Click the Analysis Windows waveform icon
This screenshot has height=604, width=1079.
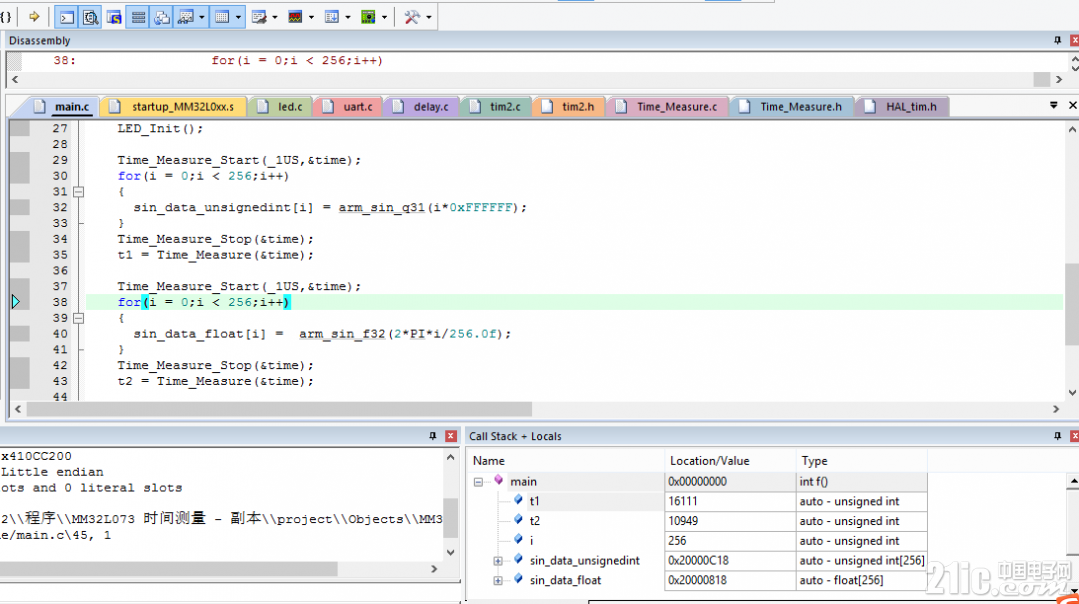tap(295, 17)
